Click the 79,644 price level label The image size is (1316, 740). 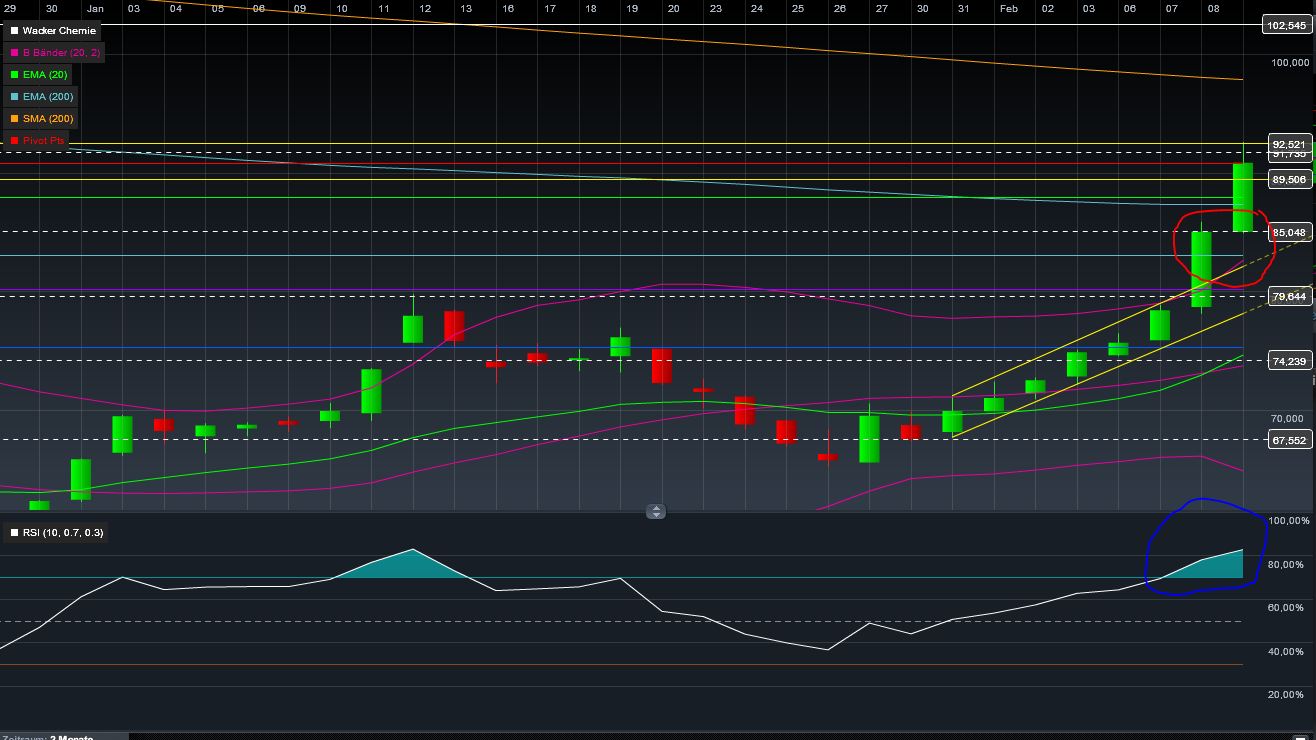[x=1287, y=296]
